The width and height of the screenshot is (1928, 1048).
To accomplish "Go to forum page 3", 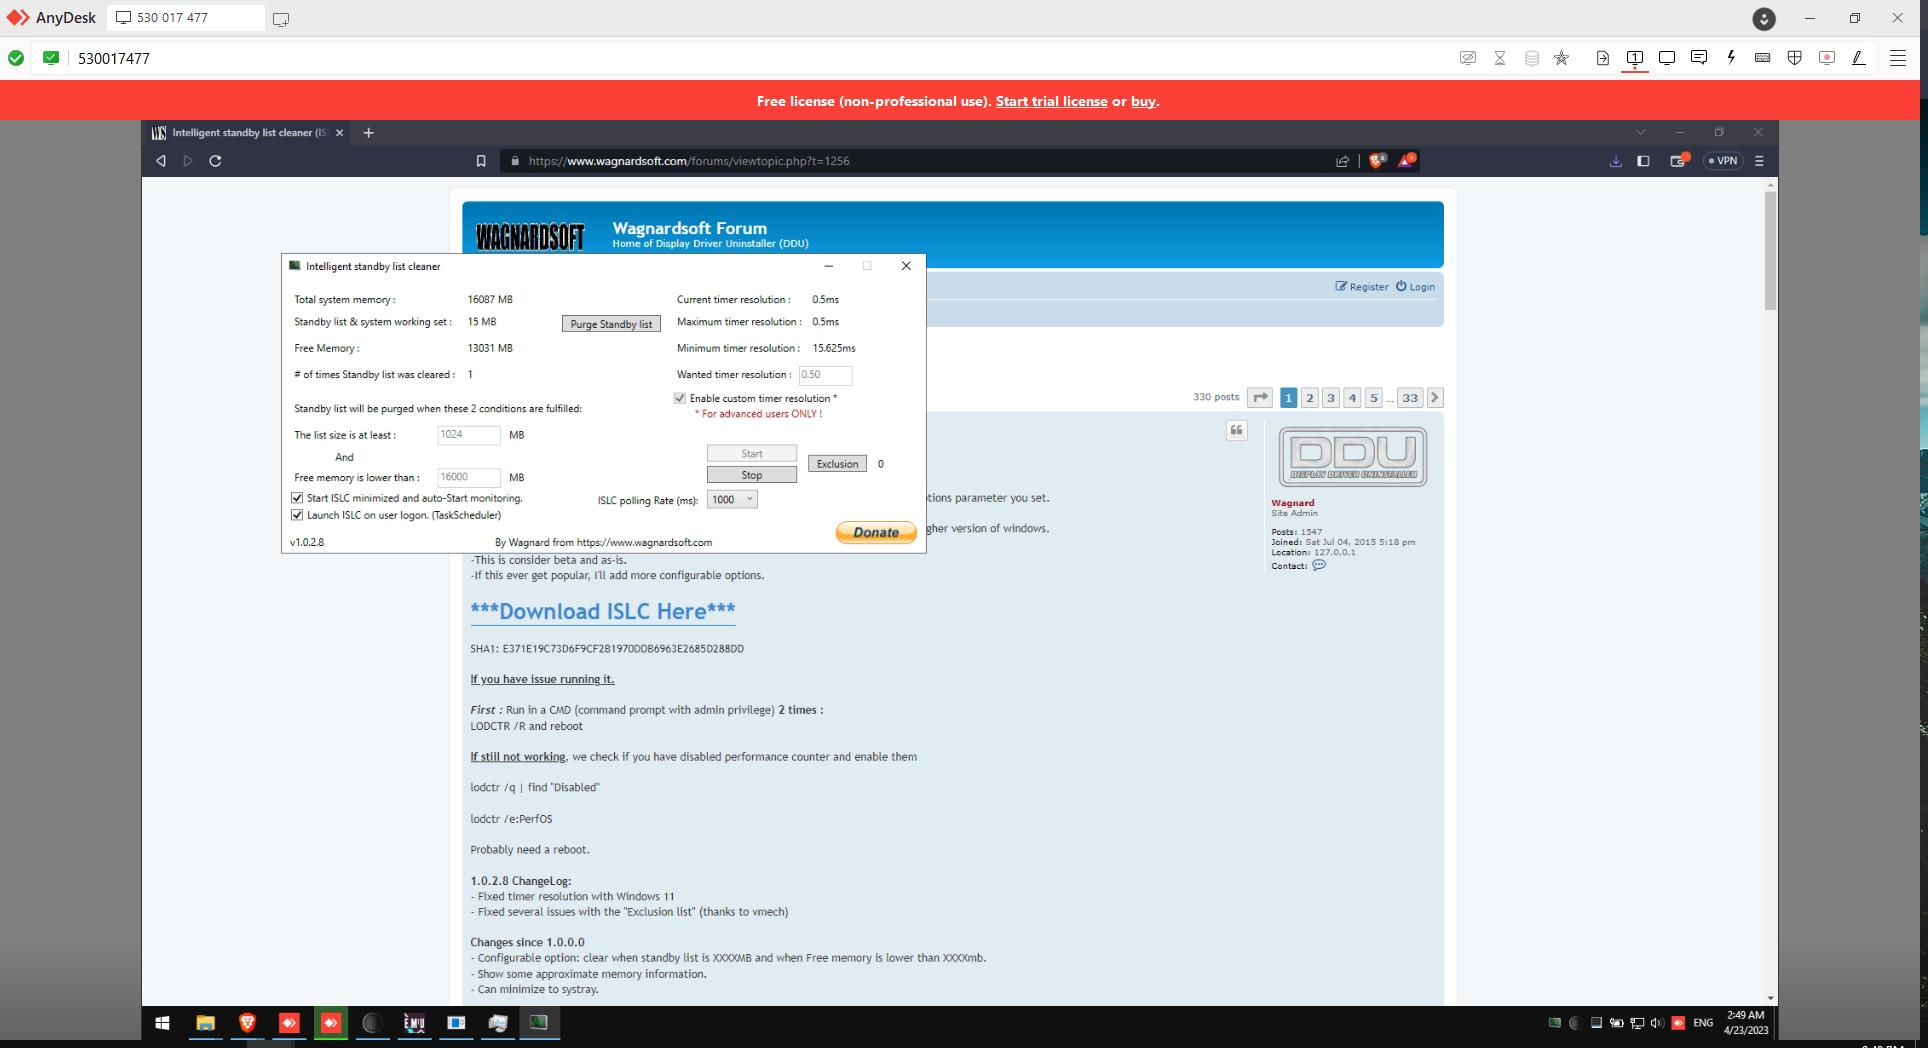I will point(1331,398).
